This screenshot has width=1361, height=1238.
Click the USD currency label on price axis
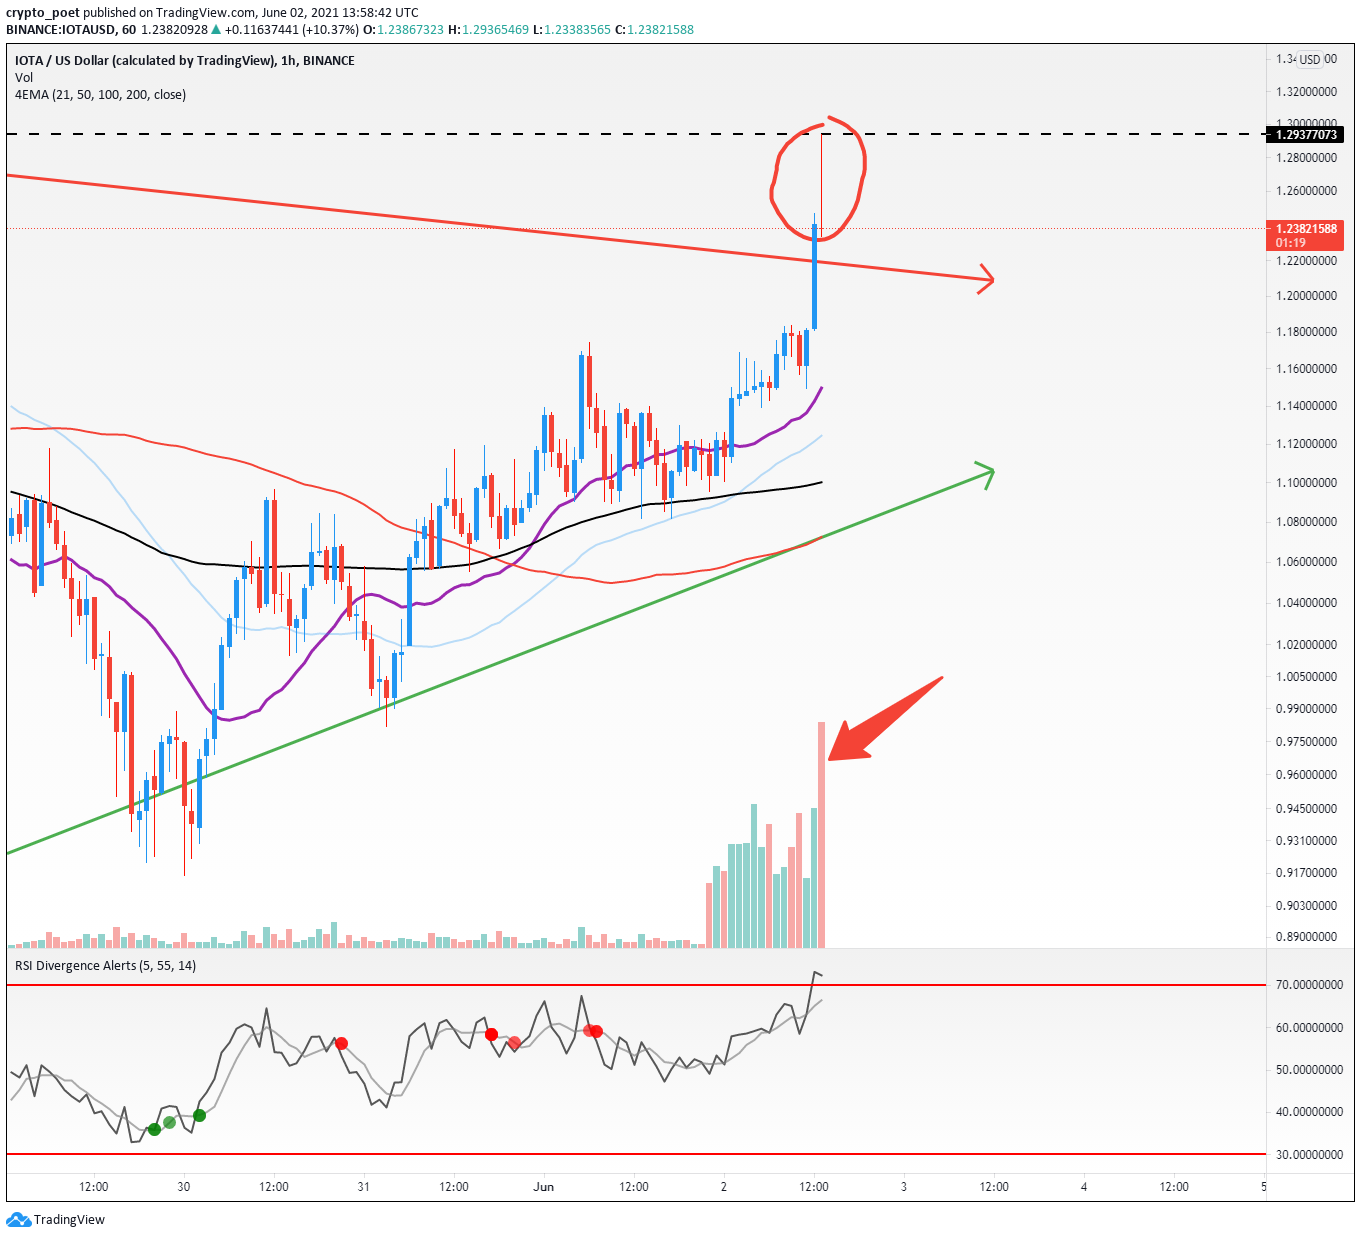point(1309,60)
